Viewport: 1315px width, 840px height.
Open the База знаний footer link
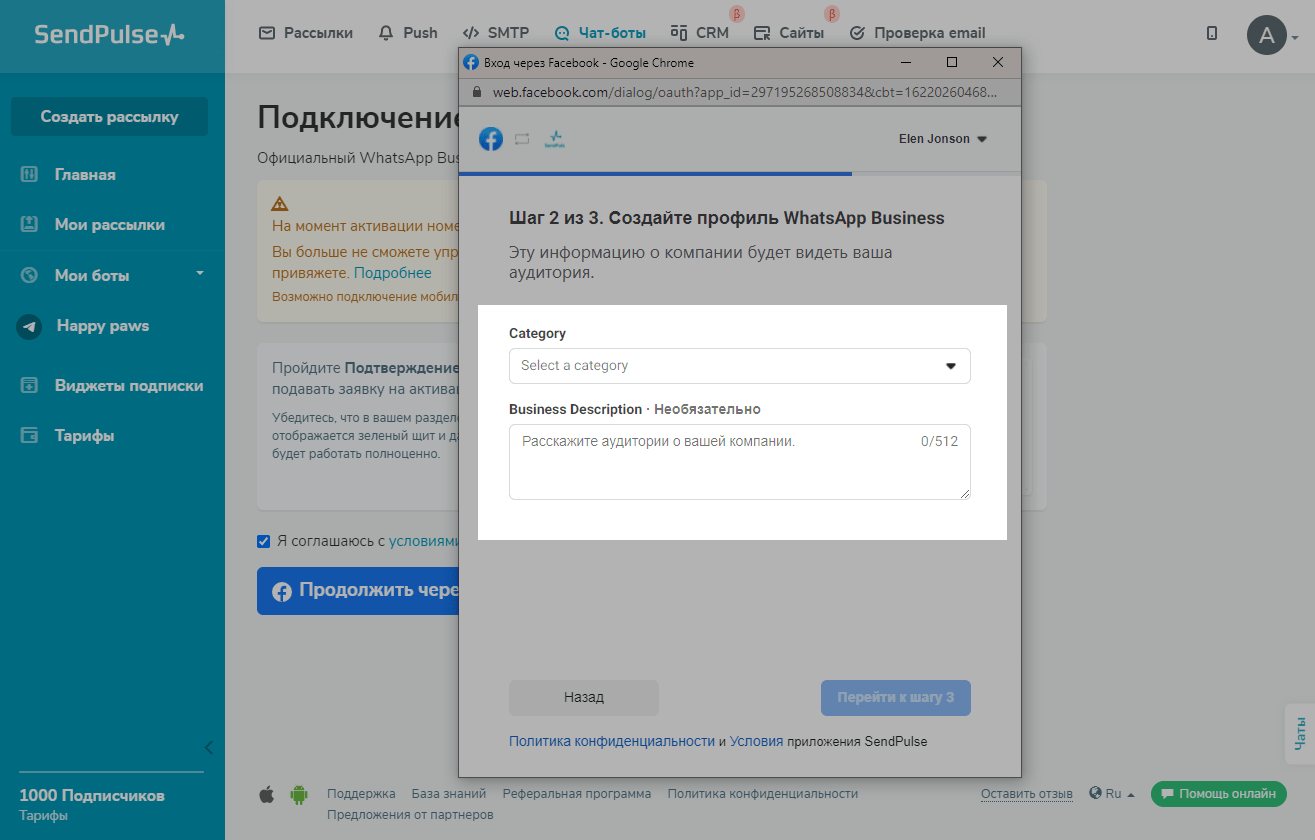click(x=449, y=794)
